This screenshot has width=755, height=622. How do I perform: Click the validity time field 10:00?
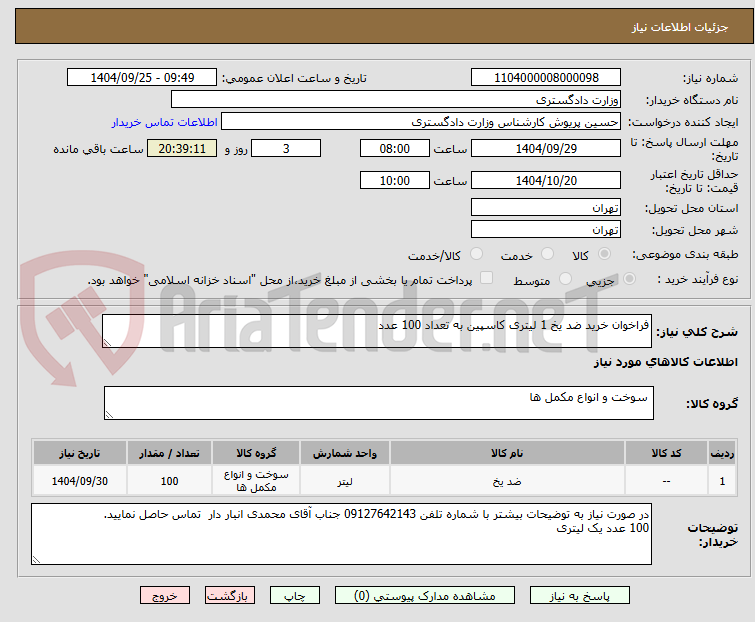(x=394, y=180)
